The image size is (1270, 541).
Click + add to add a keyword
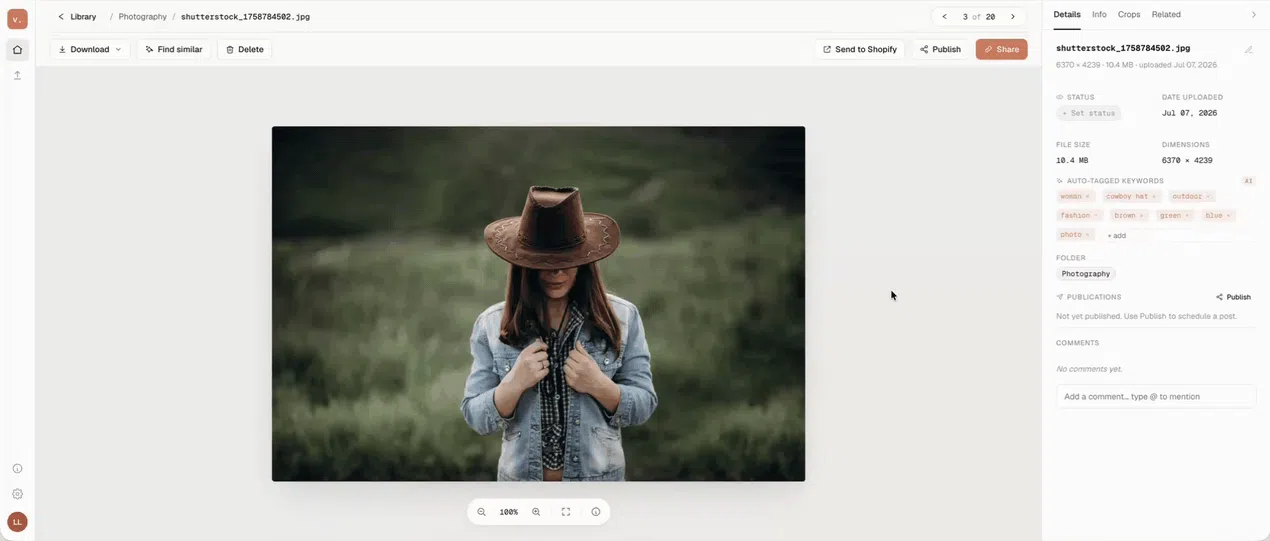point(1116,236)
